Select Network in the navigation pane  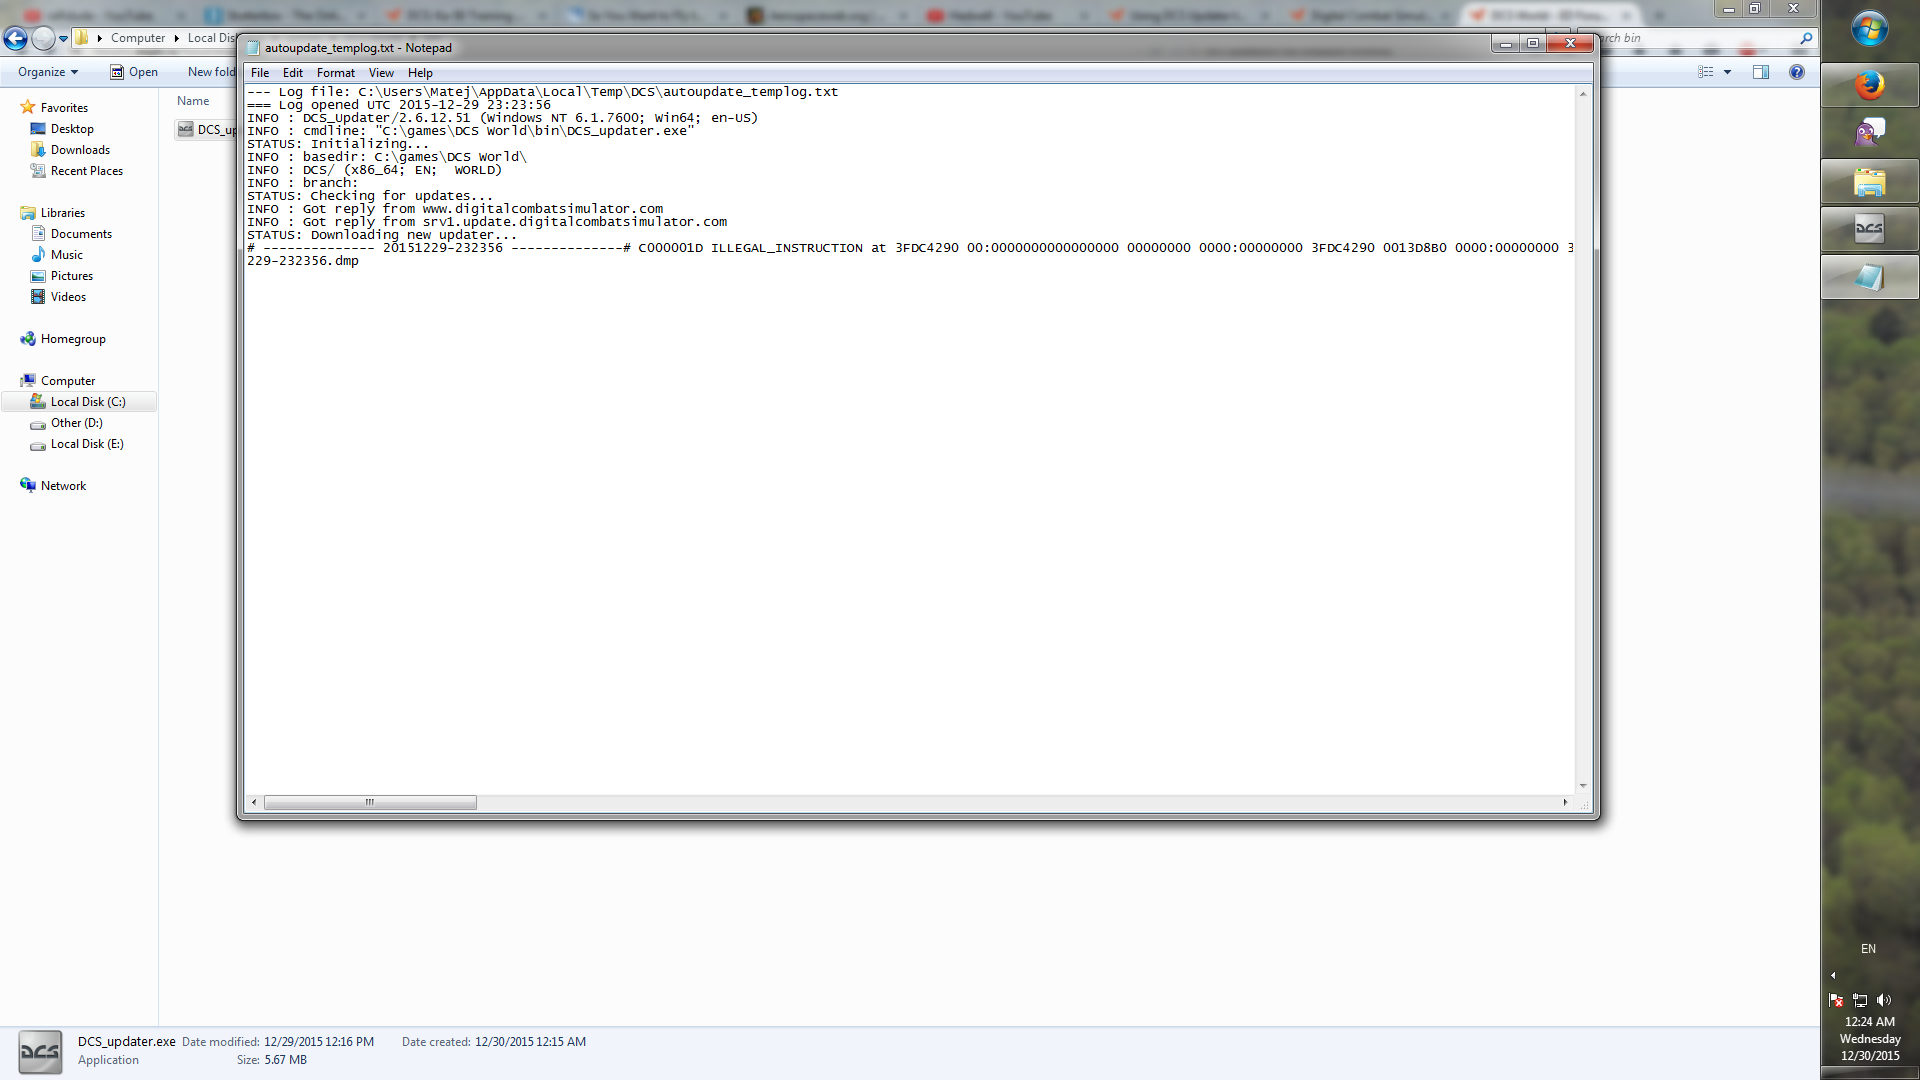(x=63, y=486)
